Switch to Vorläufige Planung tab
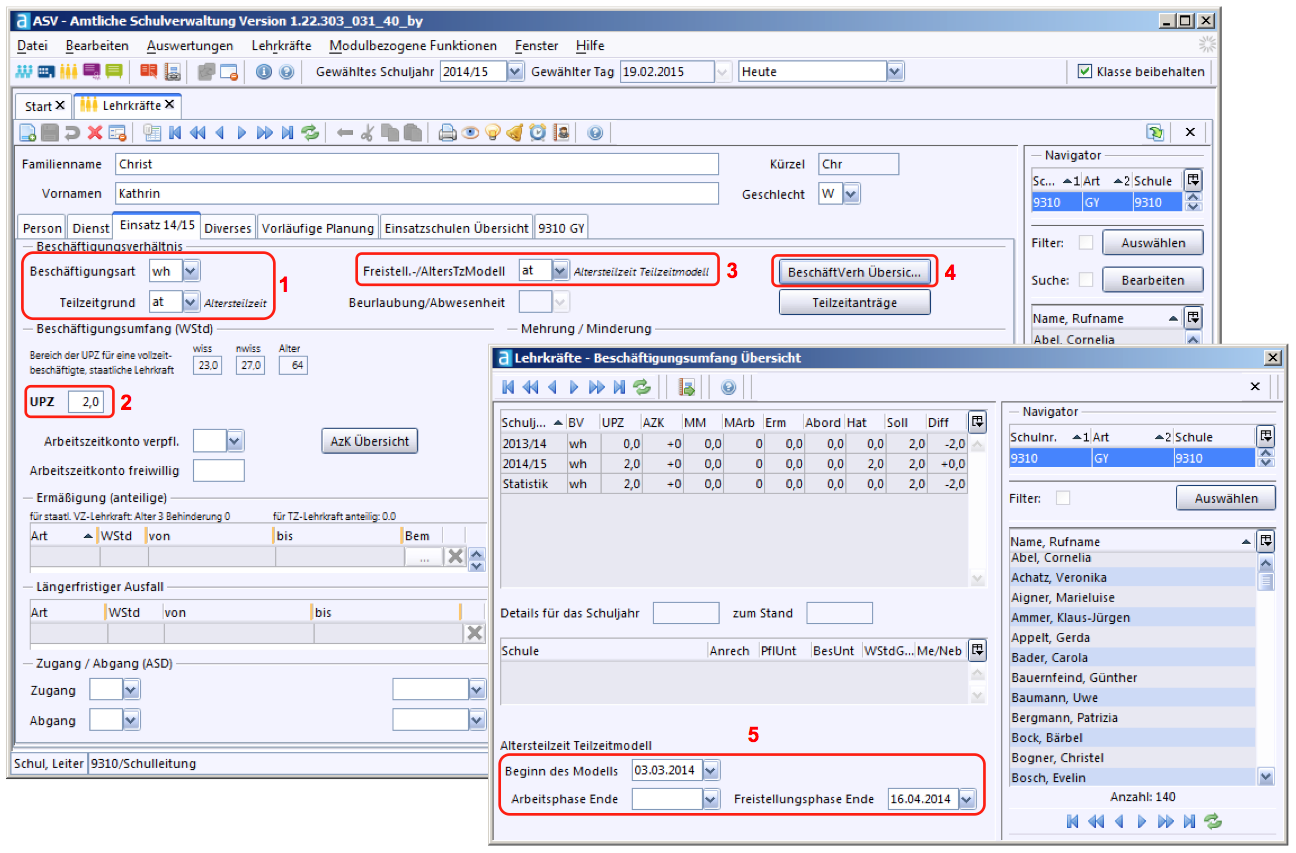The width and height of the screenshot is (1296, 853). click(318, 228)
